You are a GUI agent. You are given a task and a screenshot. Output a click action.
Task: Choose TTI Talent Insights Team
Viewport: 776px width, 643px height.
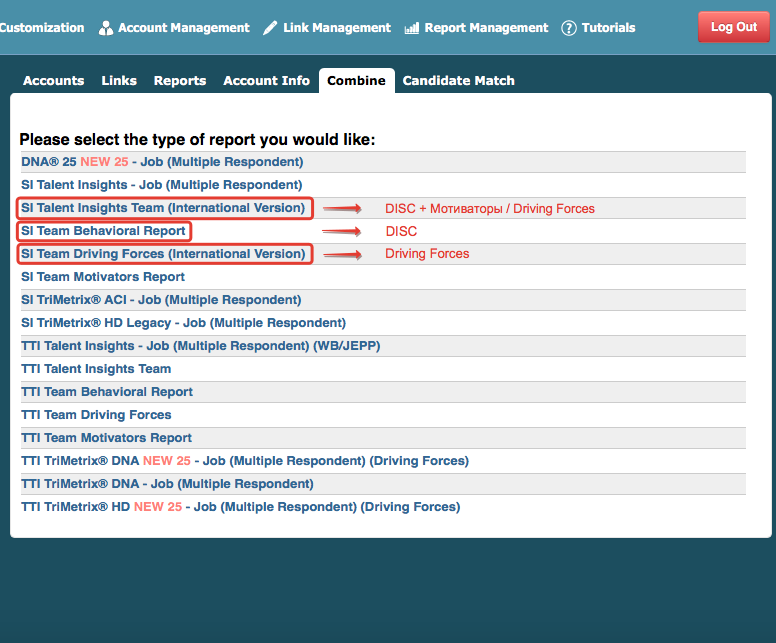(96, 369)
